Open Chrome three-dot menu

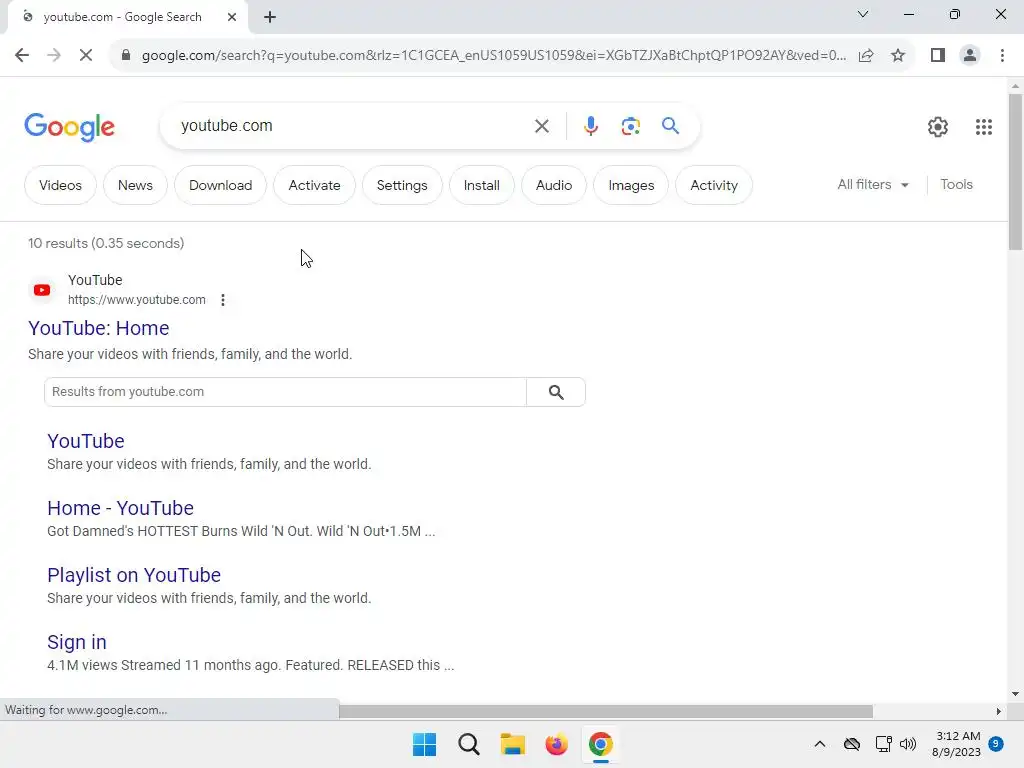(1002, 56)
